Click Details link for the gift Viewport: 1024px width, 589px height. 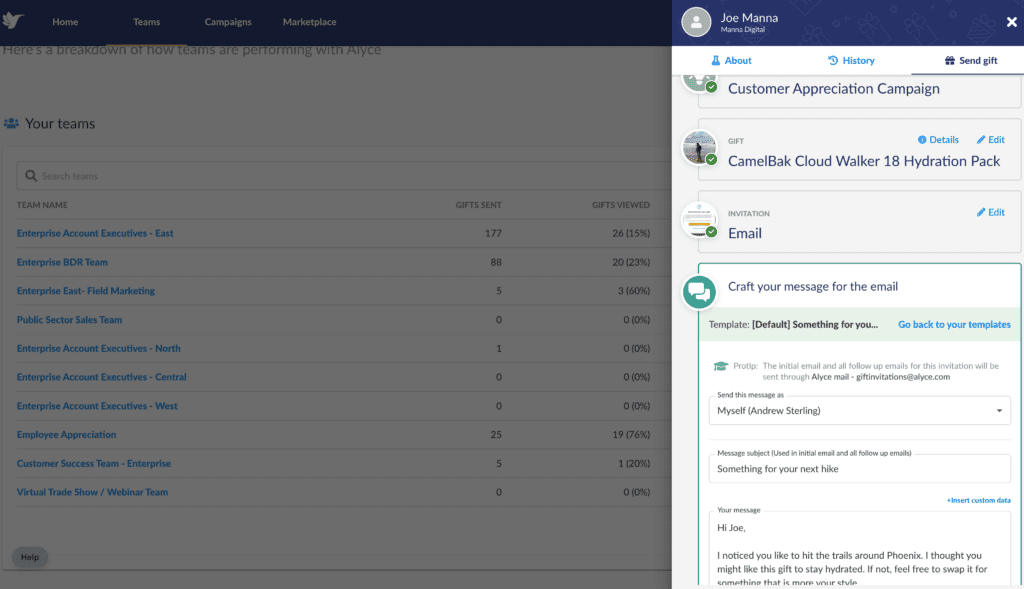pyautogui.click(x=938, y=140)
